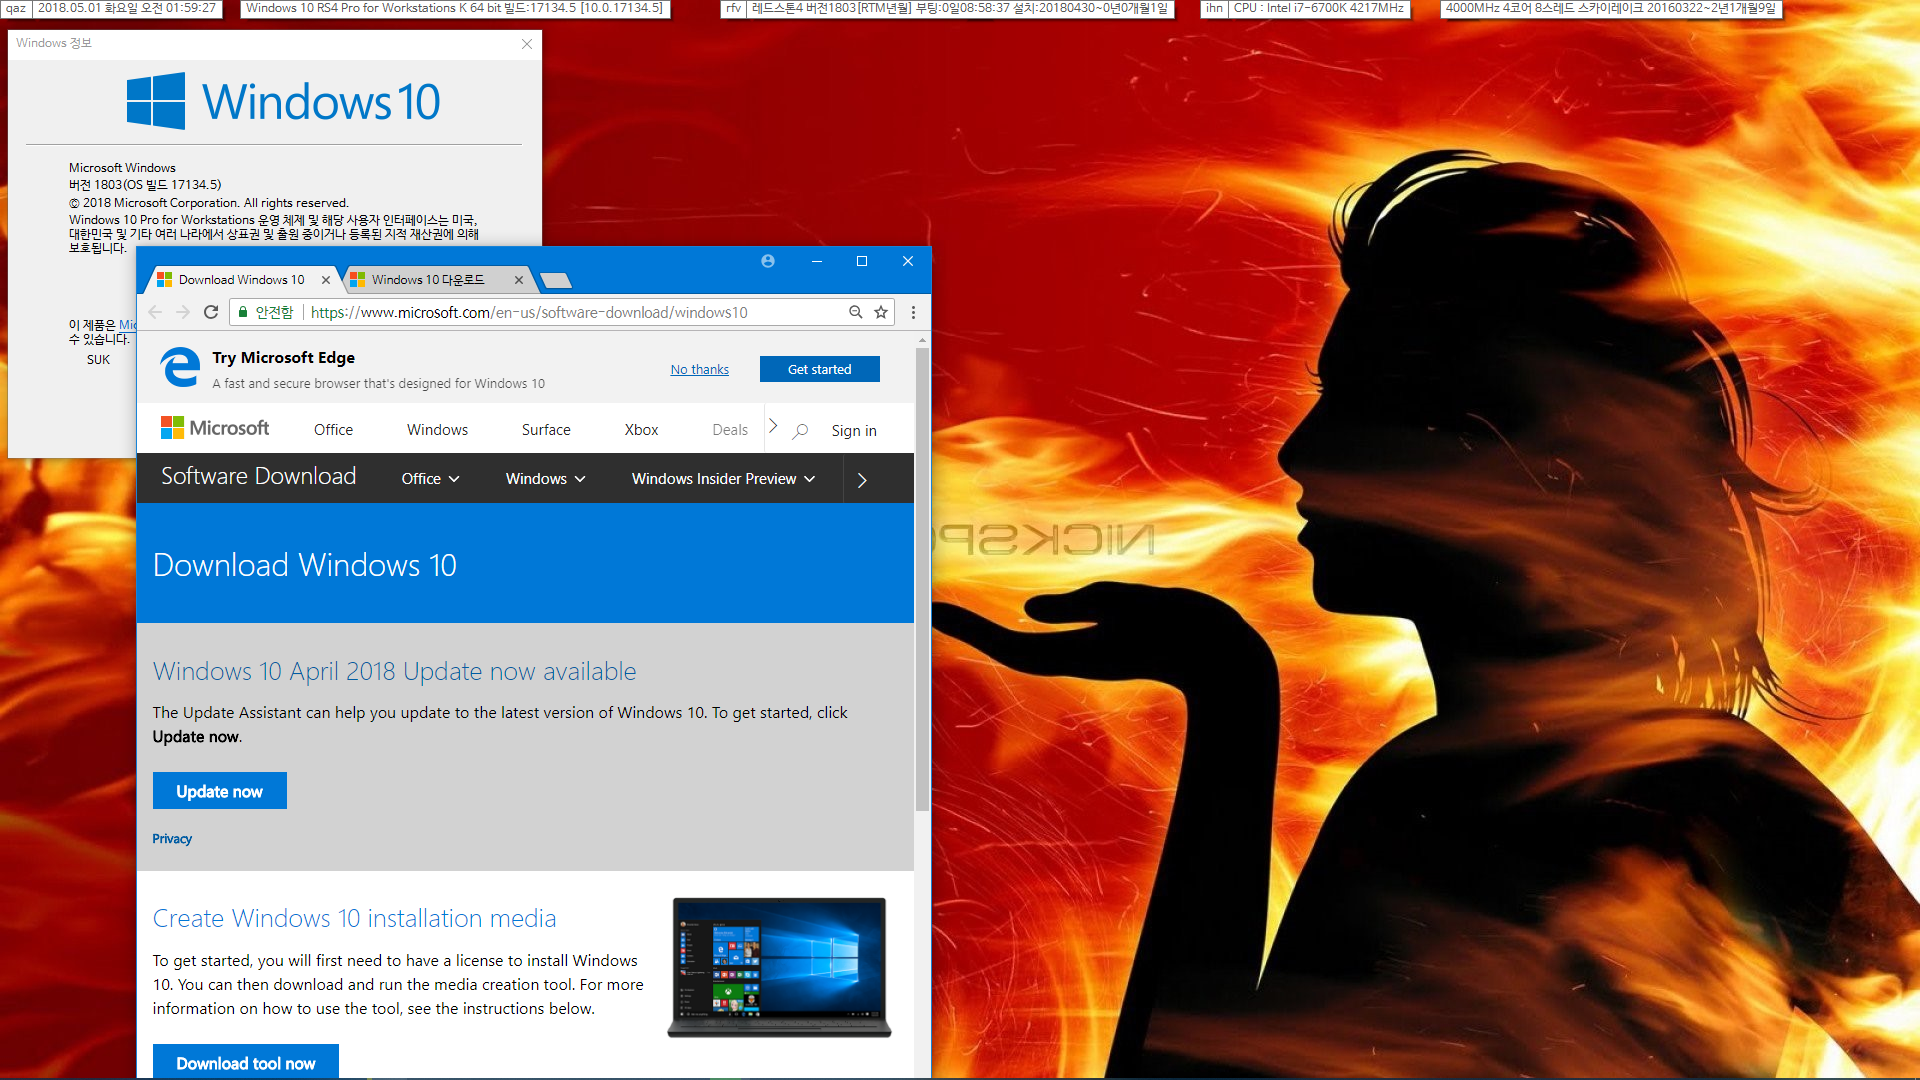Open Privacy link
The width and height of the screenshot is (1920, 1080).
[172, 839]
